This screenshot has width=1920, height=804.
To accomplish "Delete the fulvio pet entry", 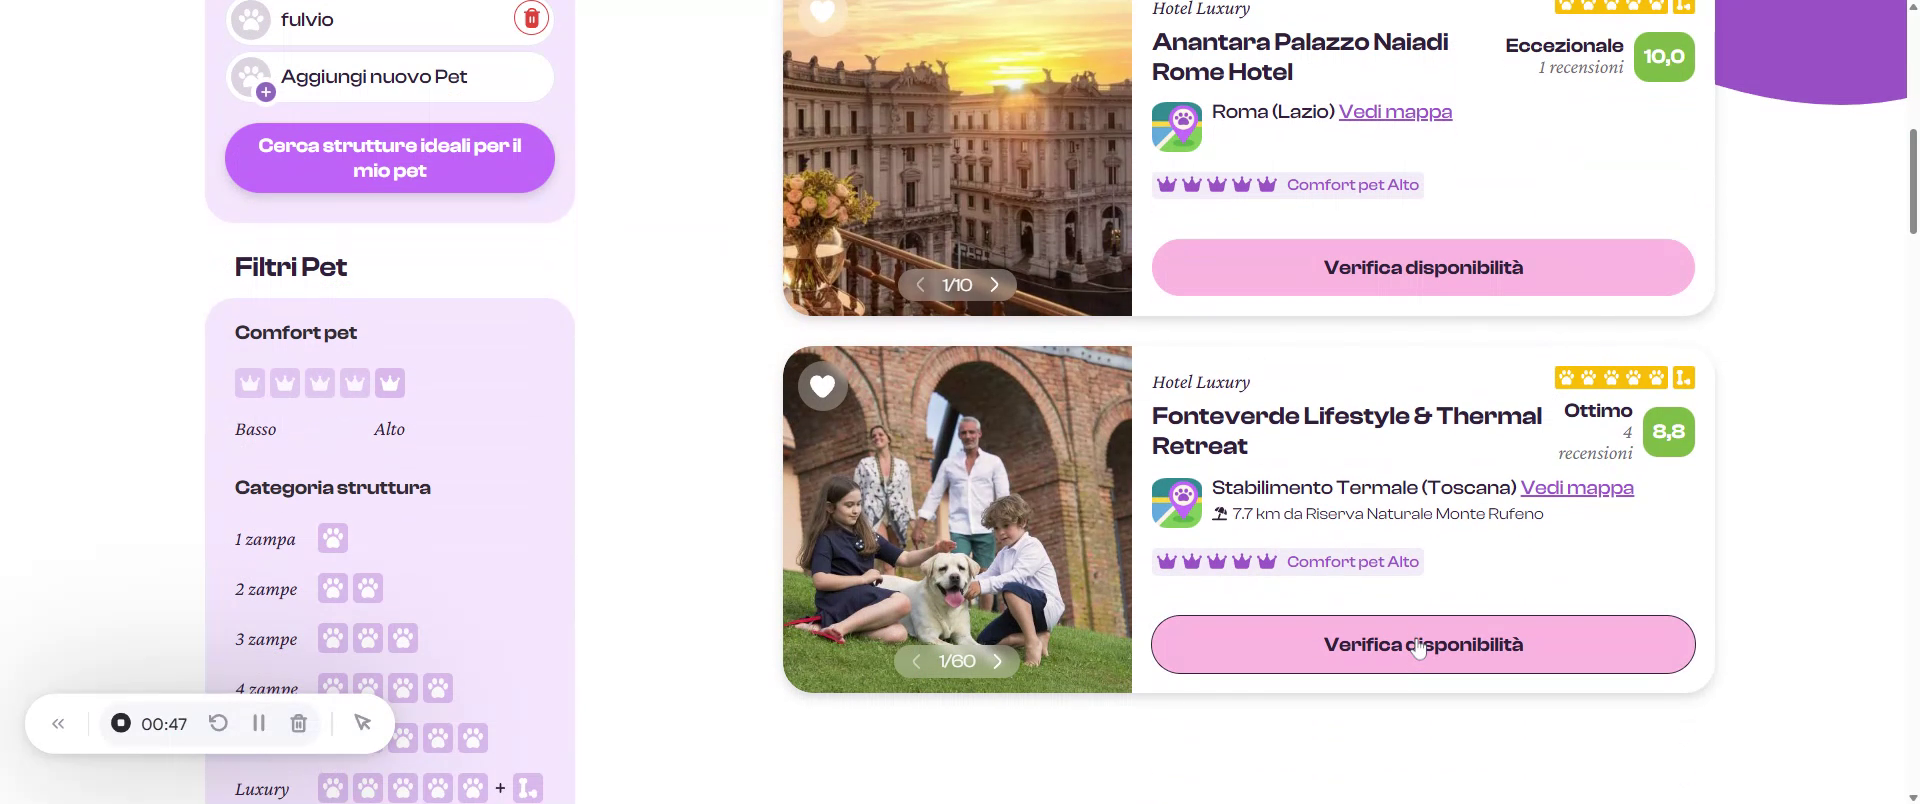I will pyautogui.click(x=531, y=18).
